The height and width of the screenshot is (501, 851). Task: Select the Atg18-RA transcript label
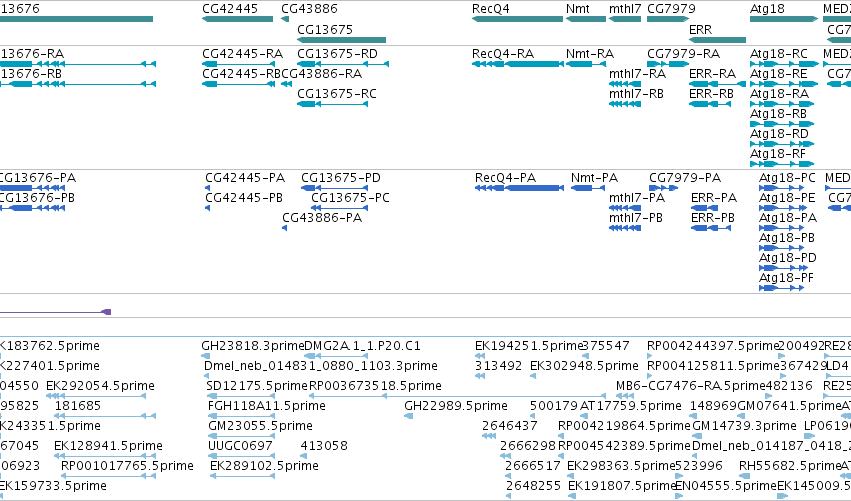point(779,94)
